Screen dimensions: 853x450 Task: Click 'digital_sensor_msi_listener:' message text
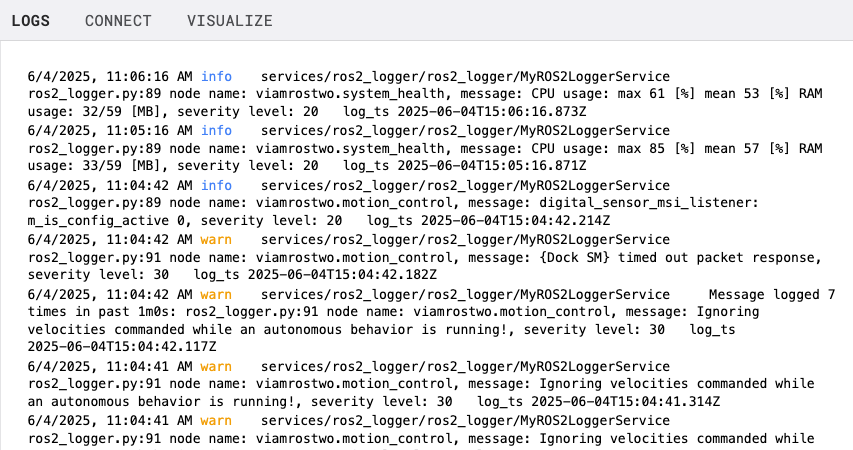coord(648,203)
